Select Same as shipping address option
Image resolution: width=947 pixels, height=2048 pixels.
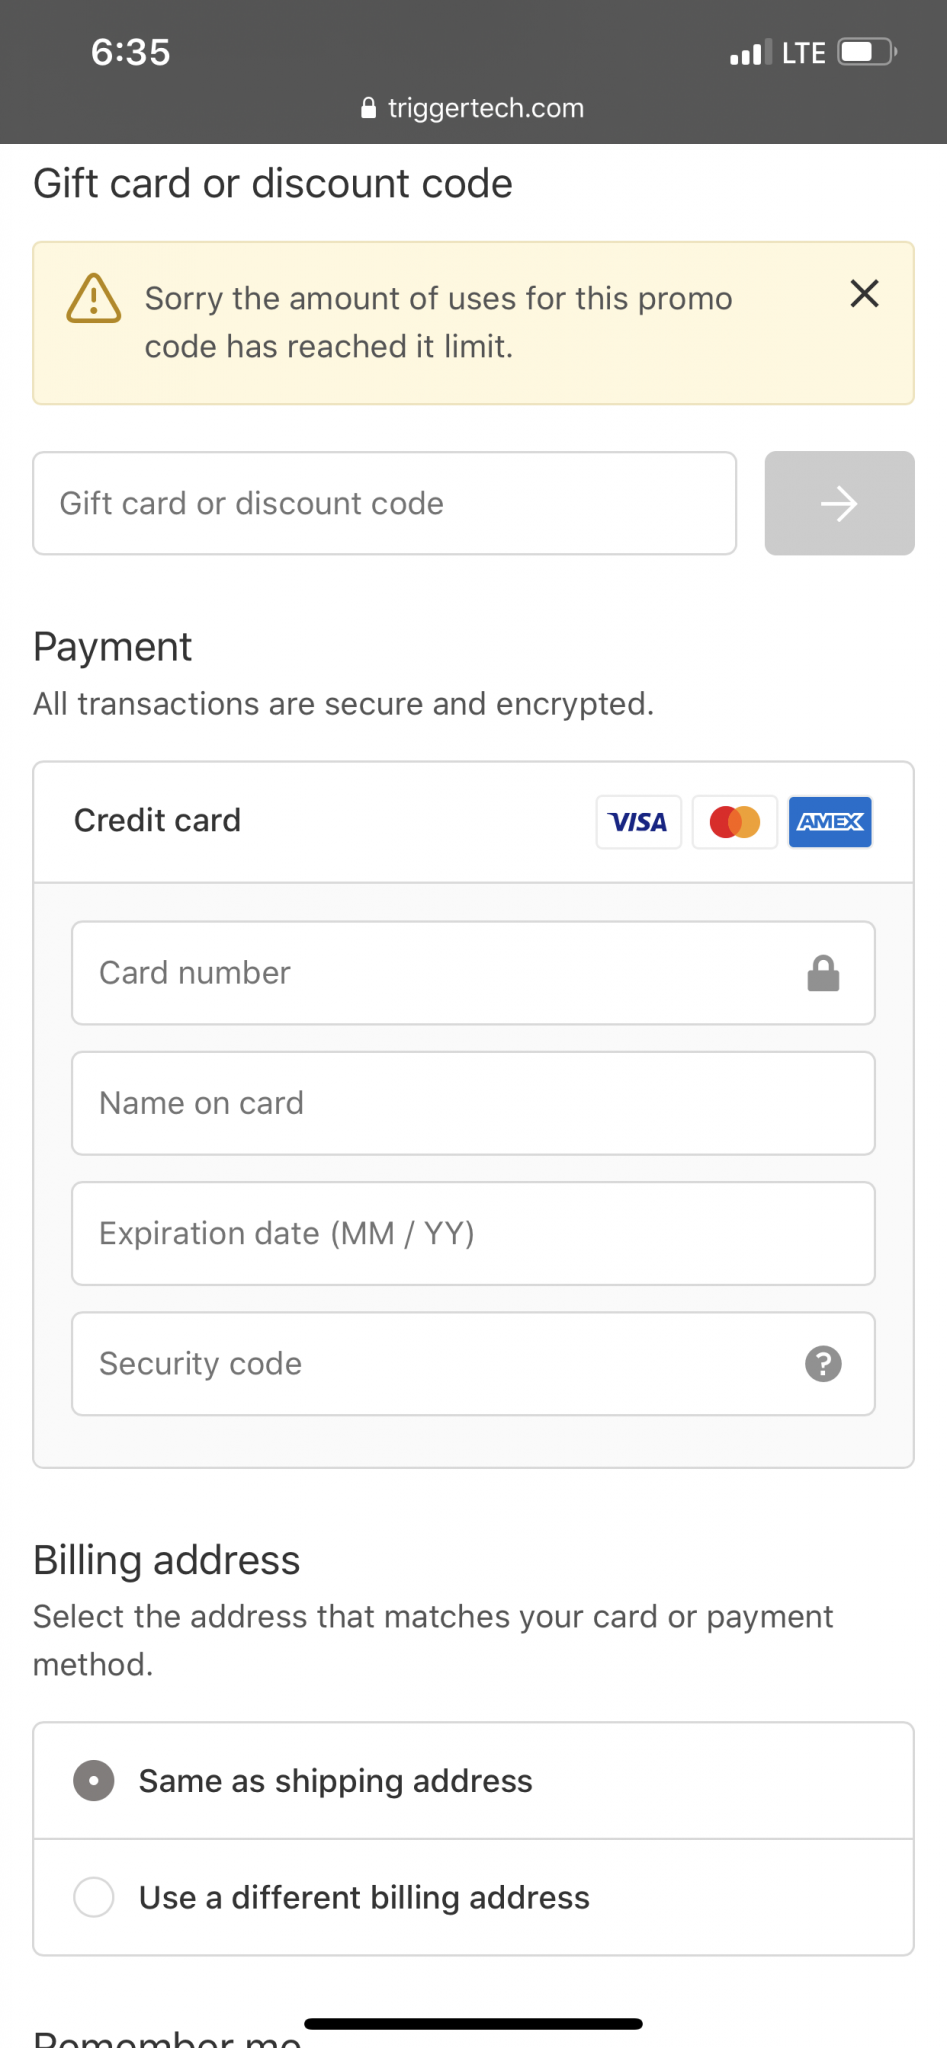click(474, 1781)
